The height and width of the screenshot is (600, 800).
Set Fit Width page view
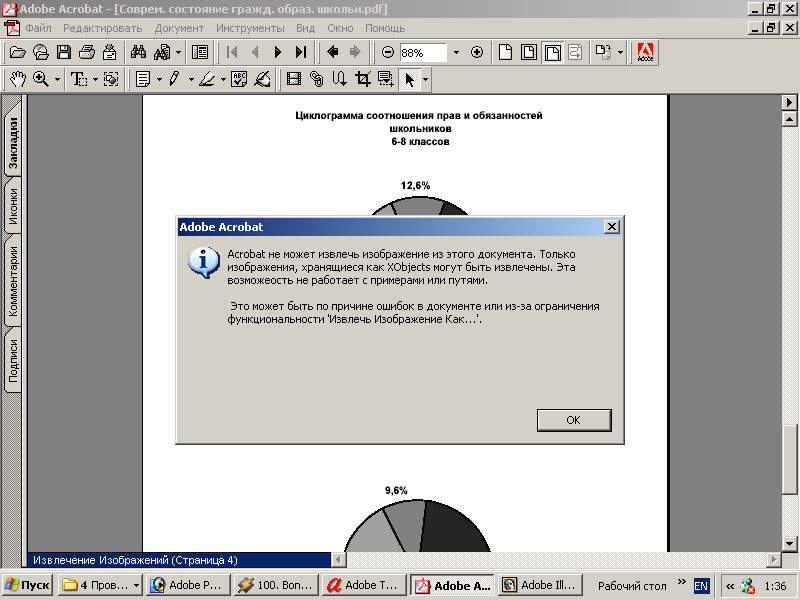tap(553, 52)
